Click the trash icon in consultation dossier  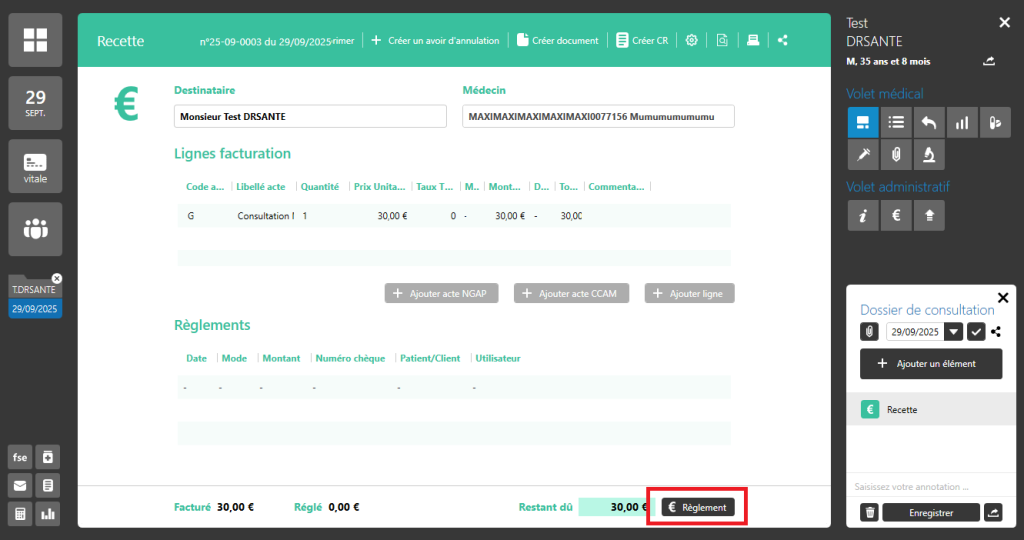(x=870, y=512)
